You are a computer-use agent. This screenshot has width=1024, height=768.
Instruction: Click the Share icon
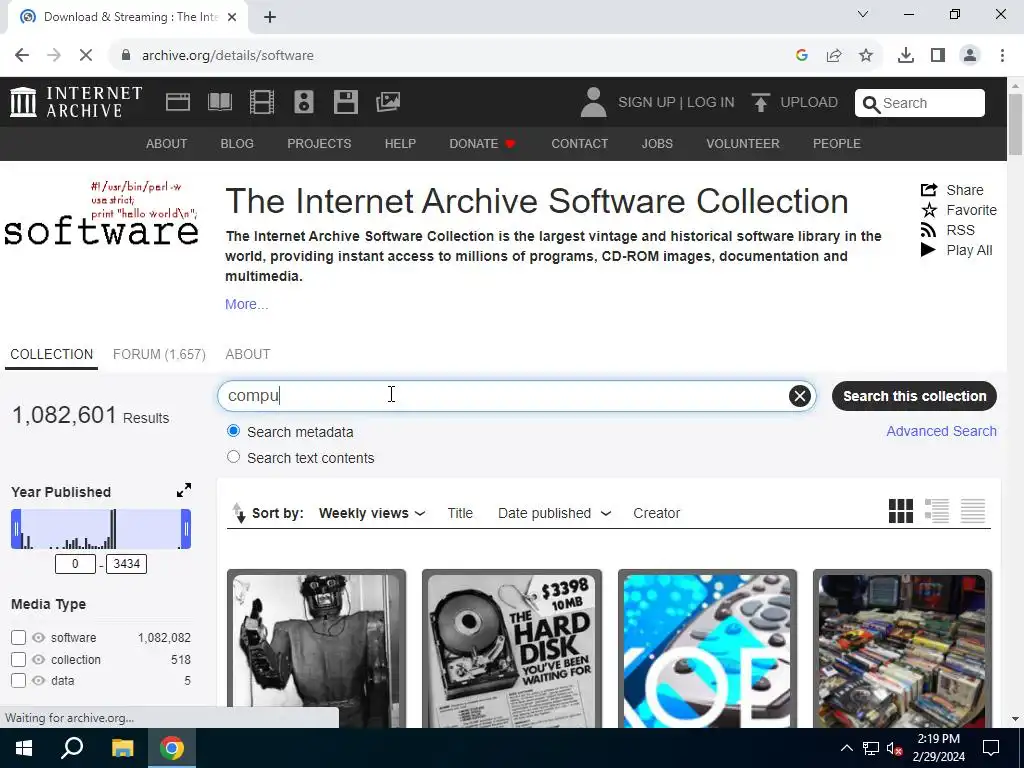[929, 190]
